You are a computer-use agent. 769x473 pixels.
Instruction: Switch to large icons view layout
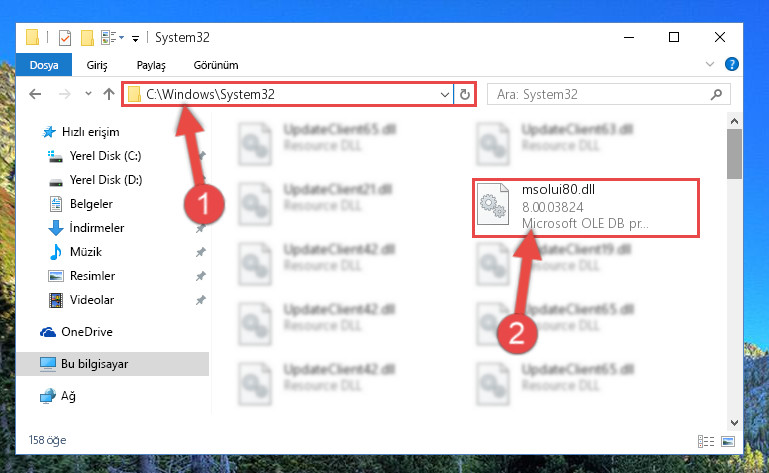click(x=728, y=441)
